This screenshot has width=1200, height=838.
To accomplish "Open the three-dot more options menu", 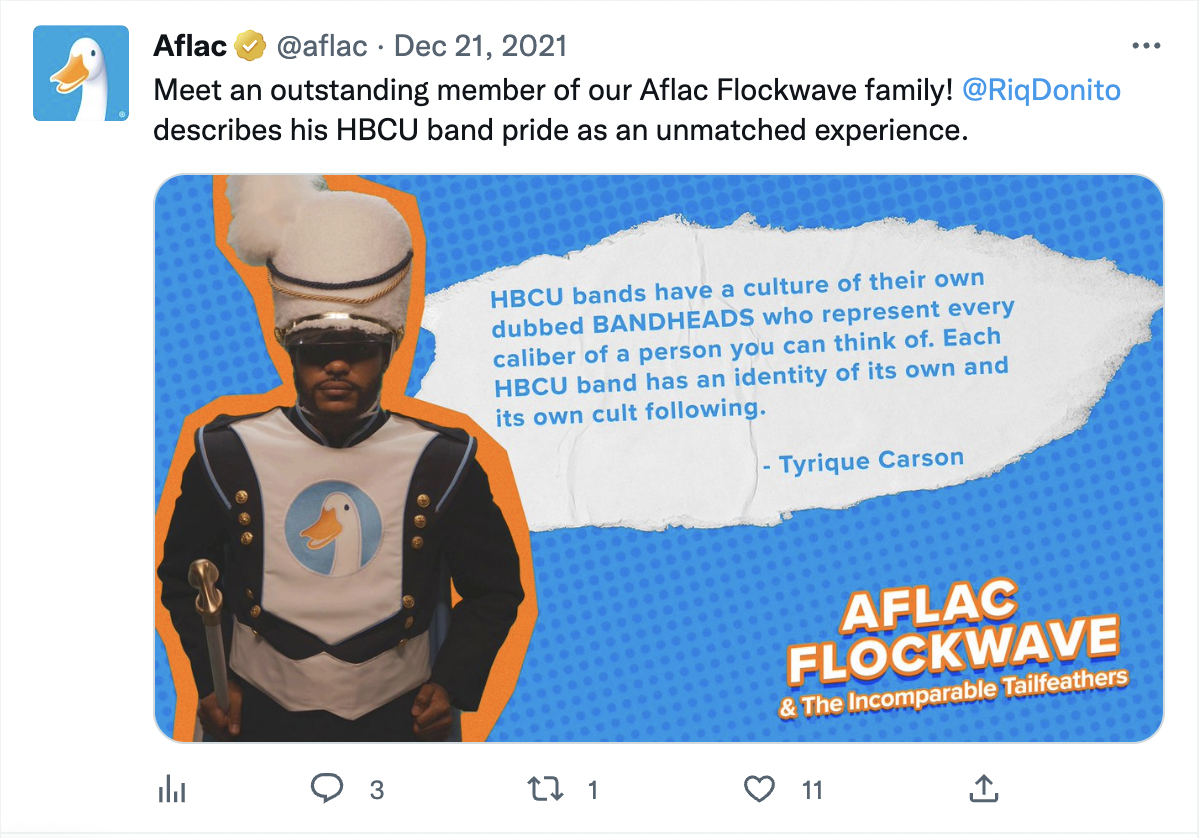I will [x=1145, y=46].
